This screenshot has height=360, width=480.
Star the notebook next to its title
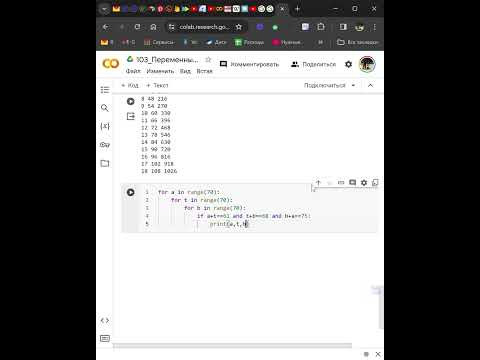click(x=208, y=60)
